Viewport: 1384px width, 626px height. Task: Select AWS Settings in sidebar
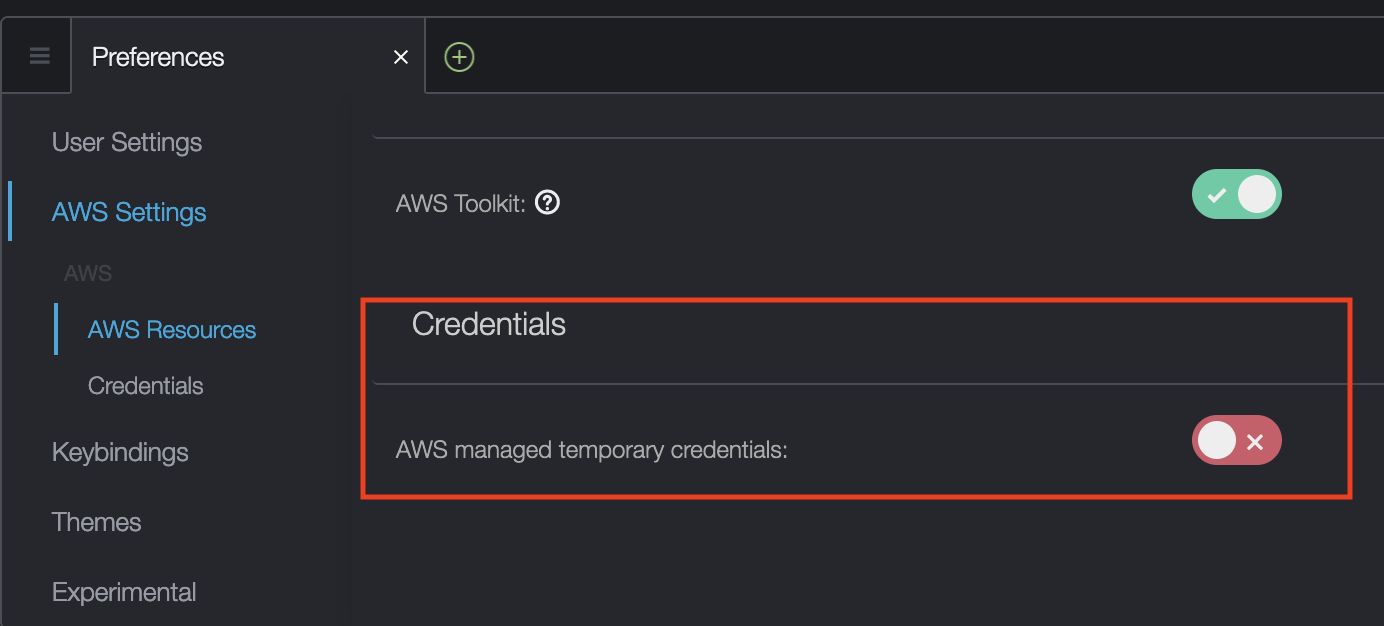pos(129,212)
